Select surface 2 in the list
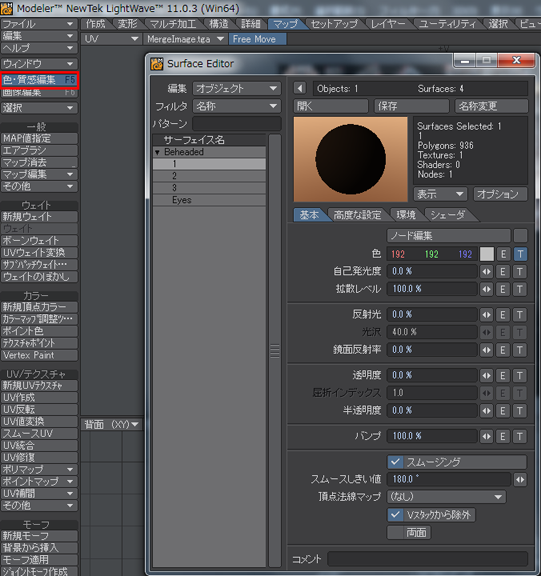 (x=209, y=176)
